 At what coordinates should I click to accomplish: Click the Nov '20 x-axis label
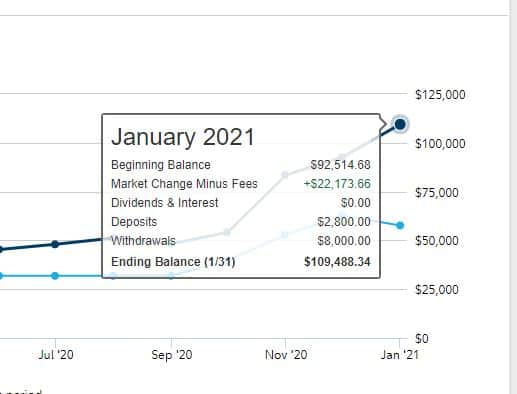(286, 355)
